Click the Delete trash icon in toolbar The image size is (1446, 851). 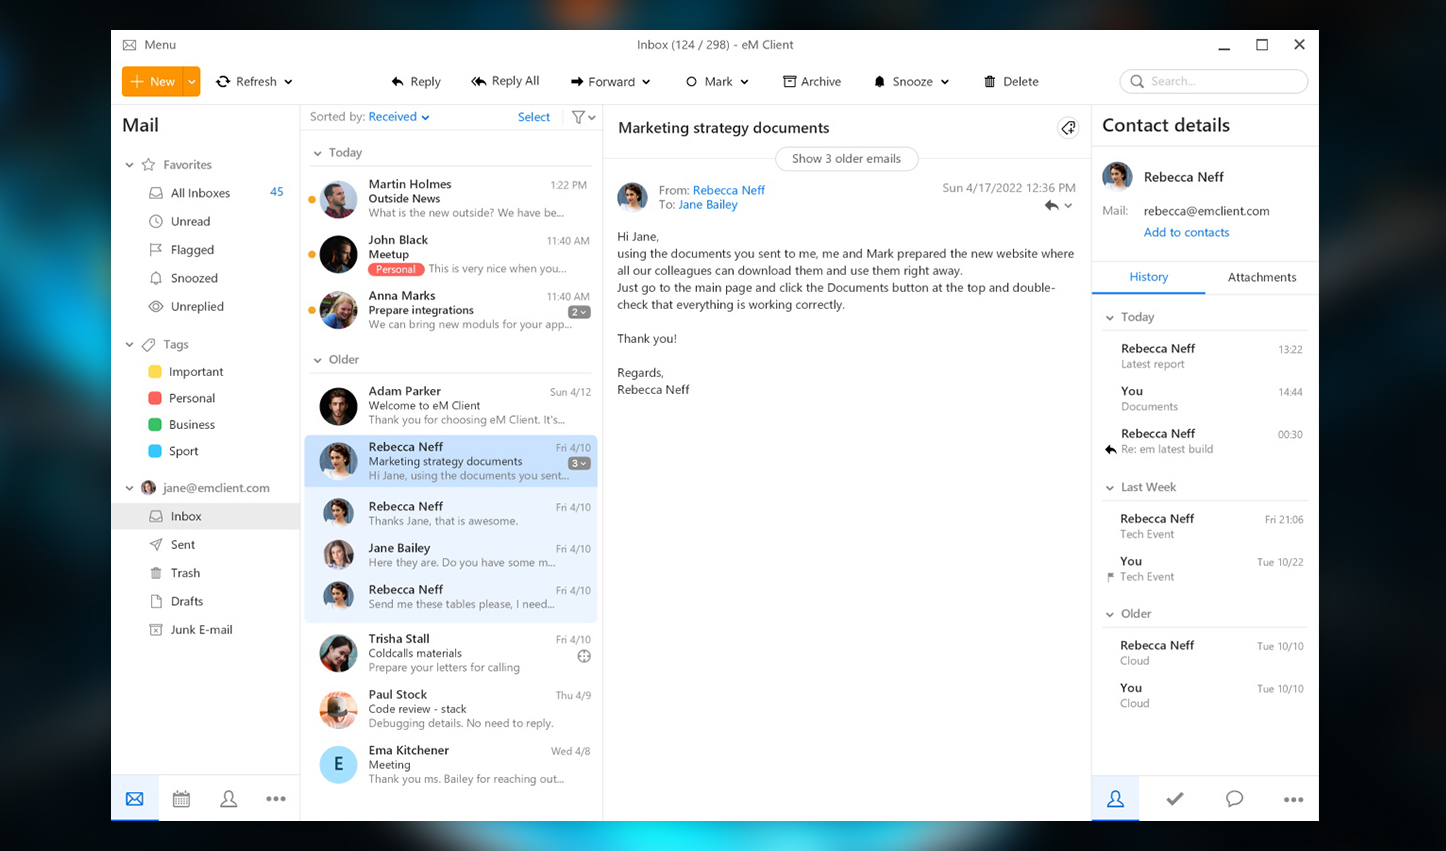(x=989, y=82)
